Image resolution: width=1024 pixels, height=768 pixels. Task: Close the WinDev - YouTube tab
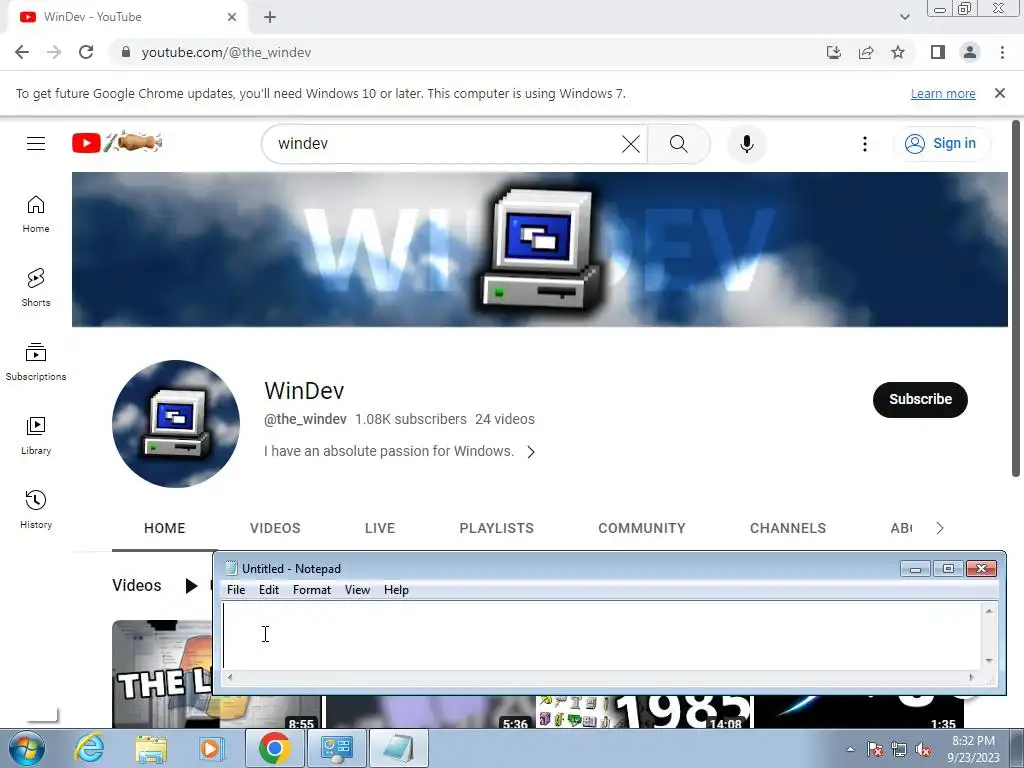[x=232, y=17]
